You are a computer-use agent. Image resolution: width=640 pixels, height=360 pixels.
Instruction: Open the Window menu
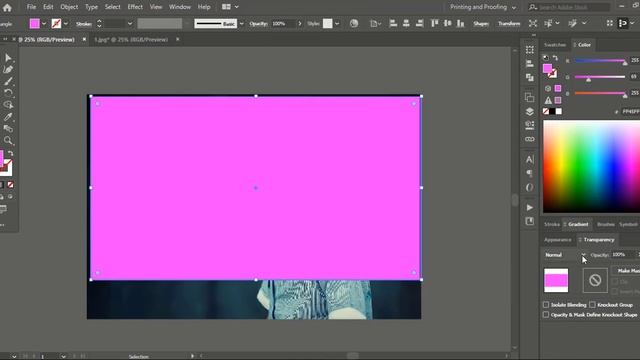click(180, 7)
